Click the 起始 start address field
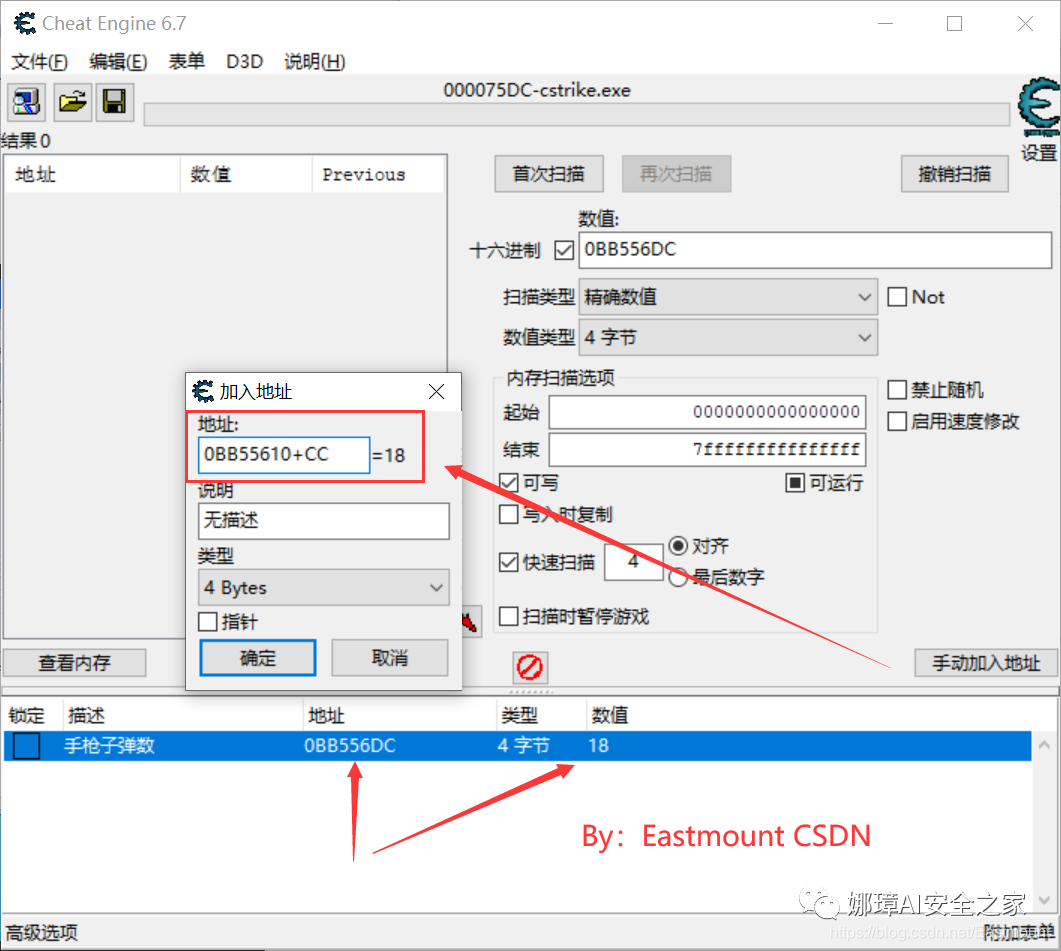This screenshot has width=1061, height=951. (x=707, y=412)
